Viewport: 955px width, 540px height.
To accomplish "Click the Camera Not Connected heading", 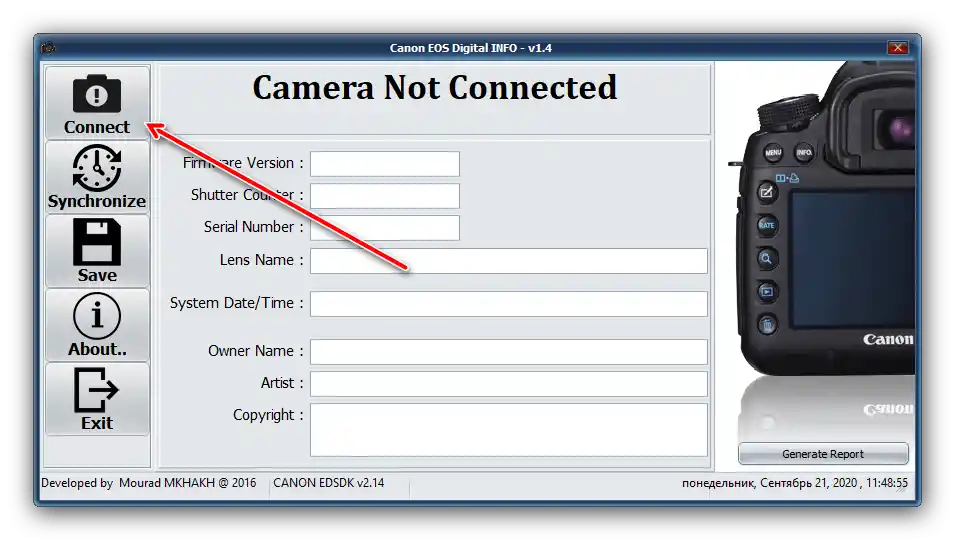I will (x=435, y=88).
